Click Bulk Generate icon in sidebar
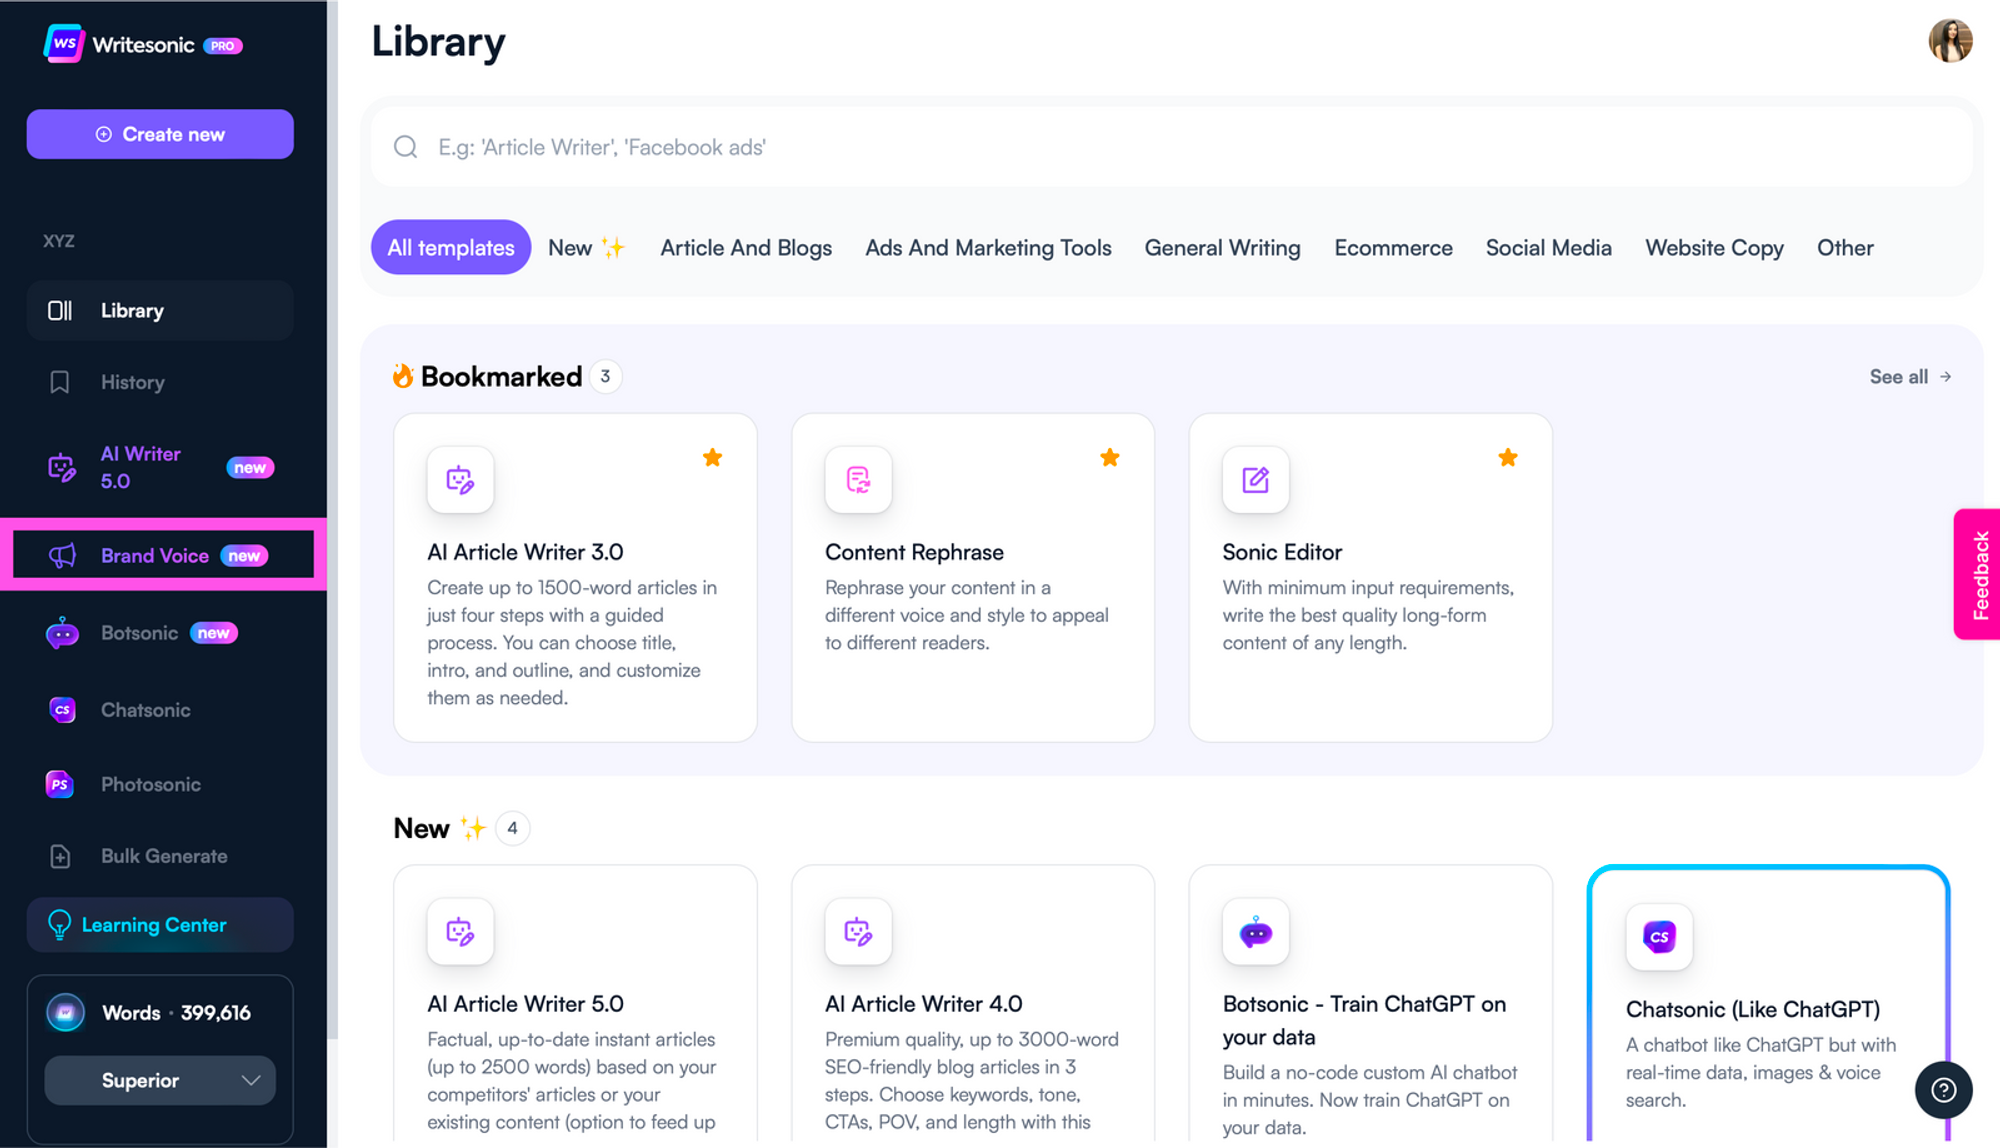Screen dimensions: 2000x1148 62,857
